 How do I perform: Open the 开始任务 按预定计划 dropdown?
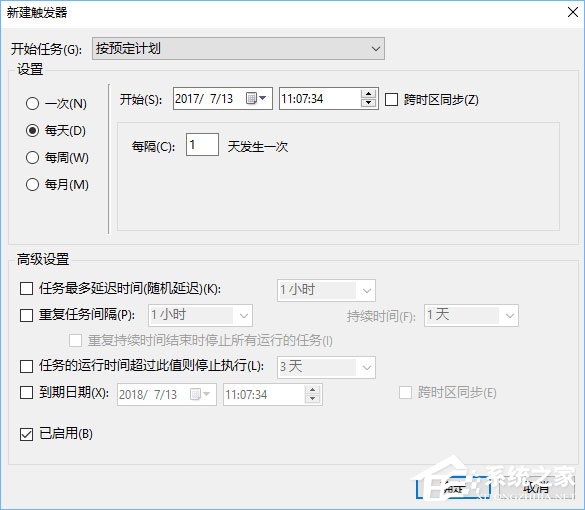point(238,49)
